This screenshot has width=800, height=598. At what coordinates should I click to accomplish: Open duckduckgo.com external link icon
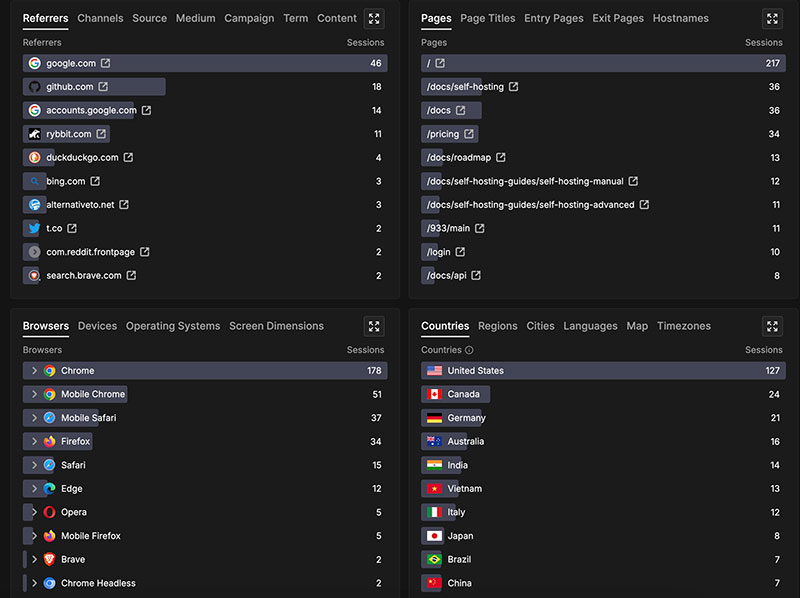(128, 157)
